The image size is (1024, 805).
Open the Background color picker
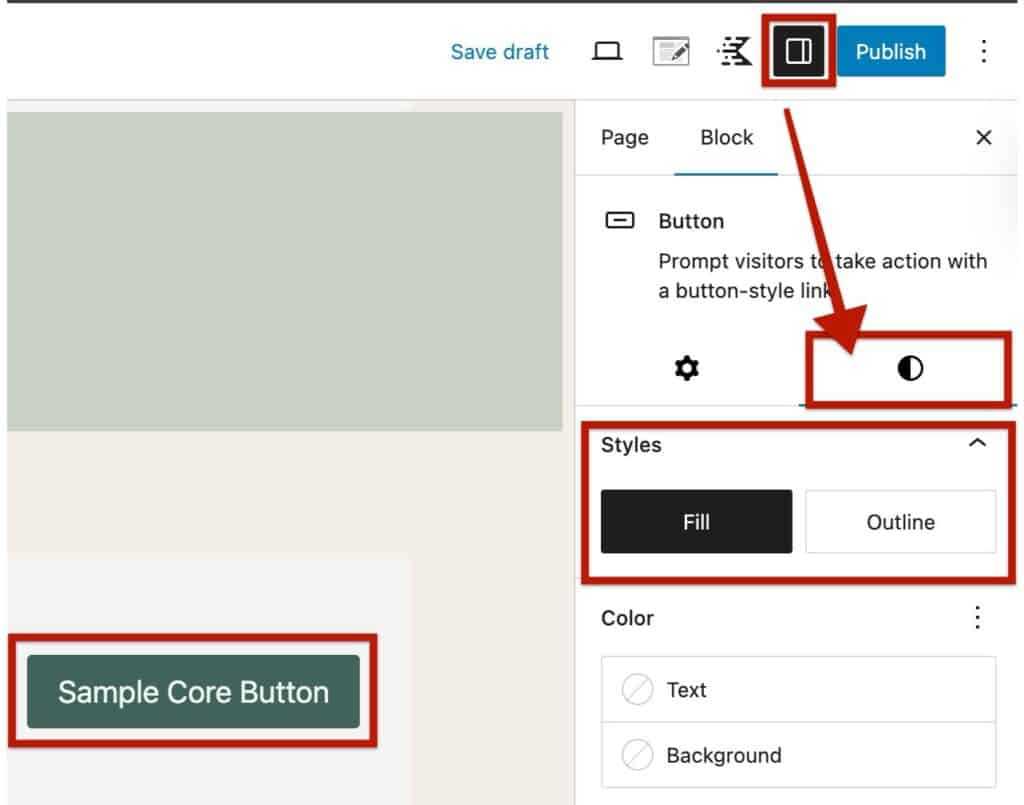click(798, 755)
